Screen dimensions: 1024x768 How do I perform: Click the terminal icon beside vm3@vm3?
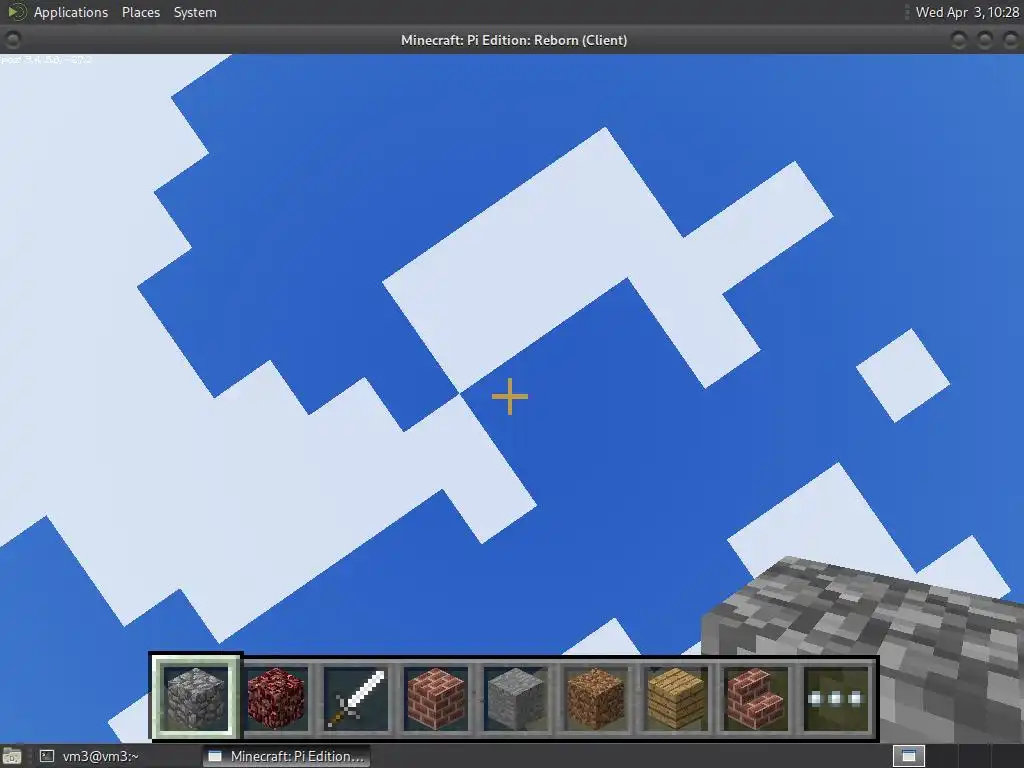pos(46,756)
